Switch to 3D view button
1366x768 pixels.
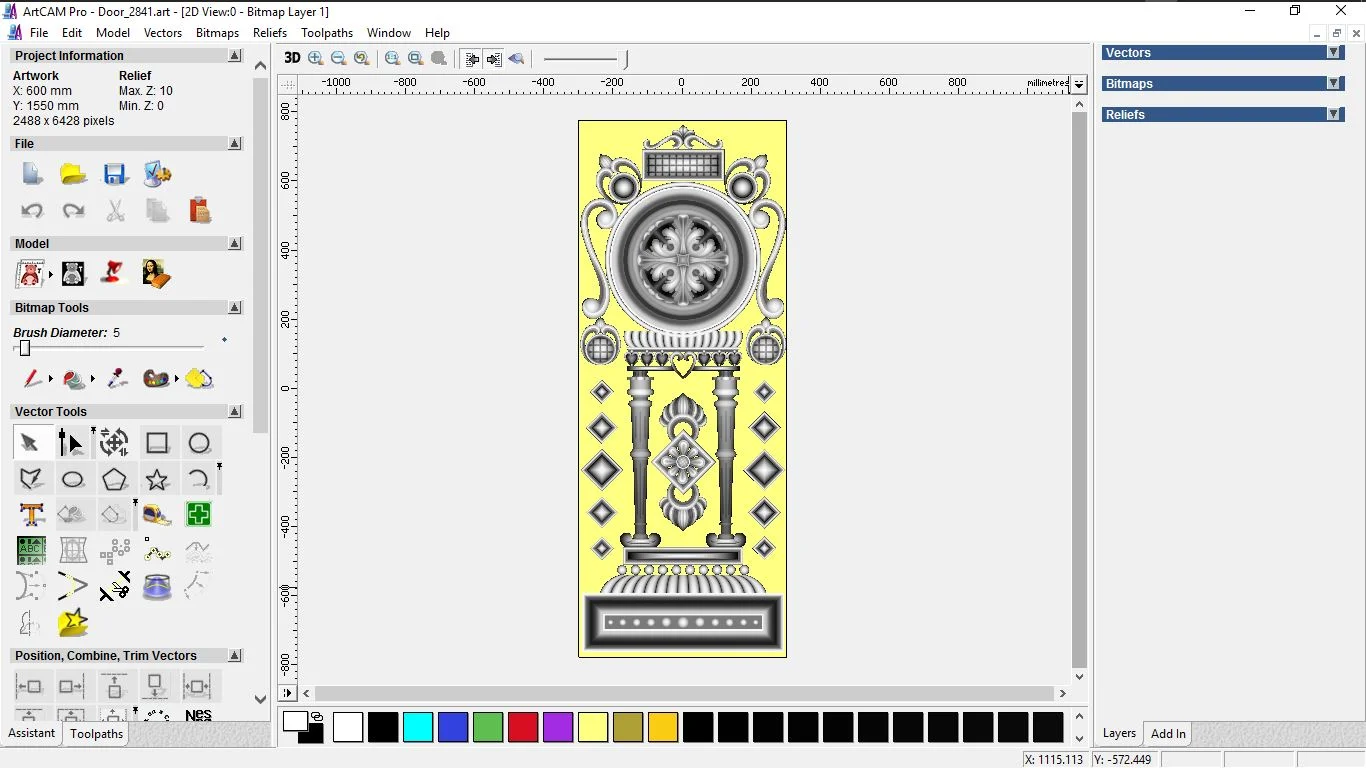click(292, 59)
